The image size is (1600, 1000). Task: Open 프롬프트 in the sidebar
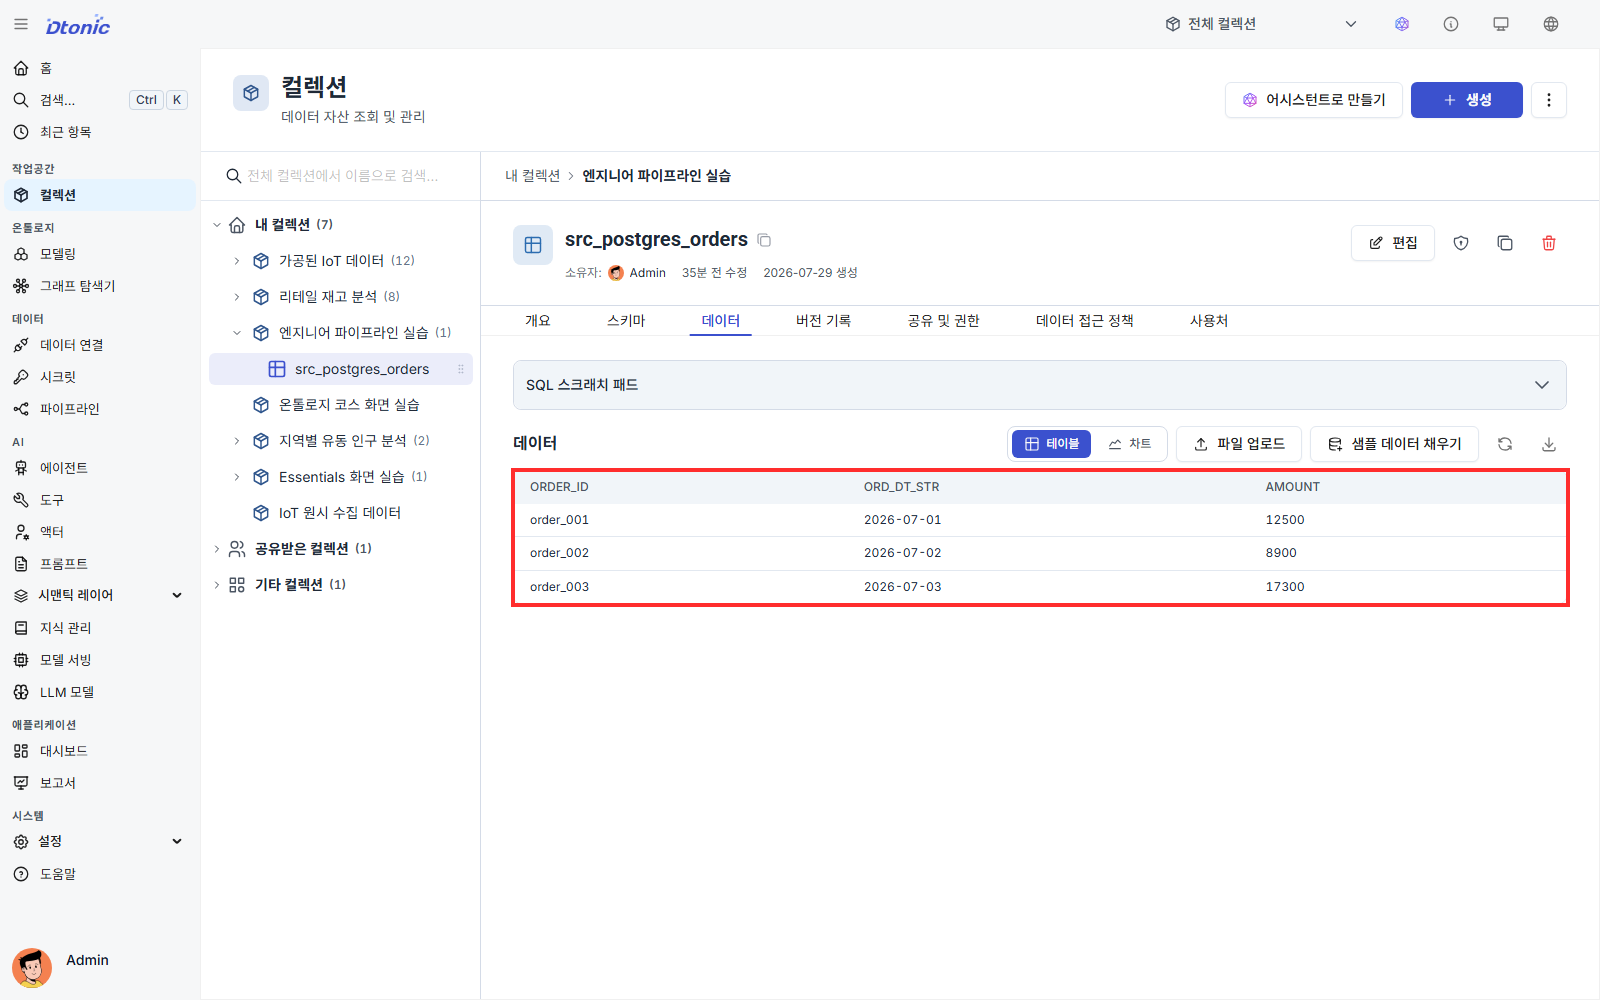pyautogui.click(x=100, y=564)
